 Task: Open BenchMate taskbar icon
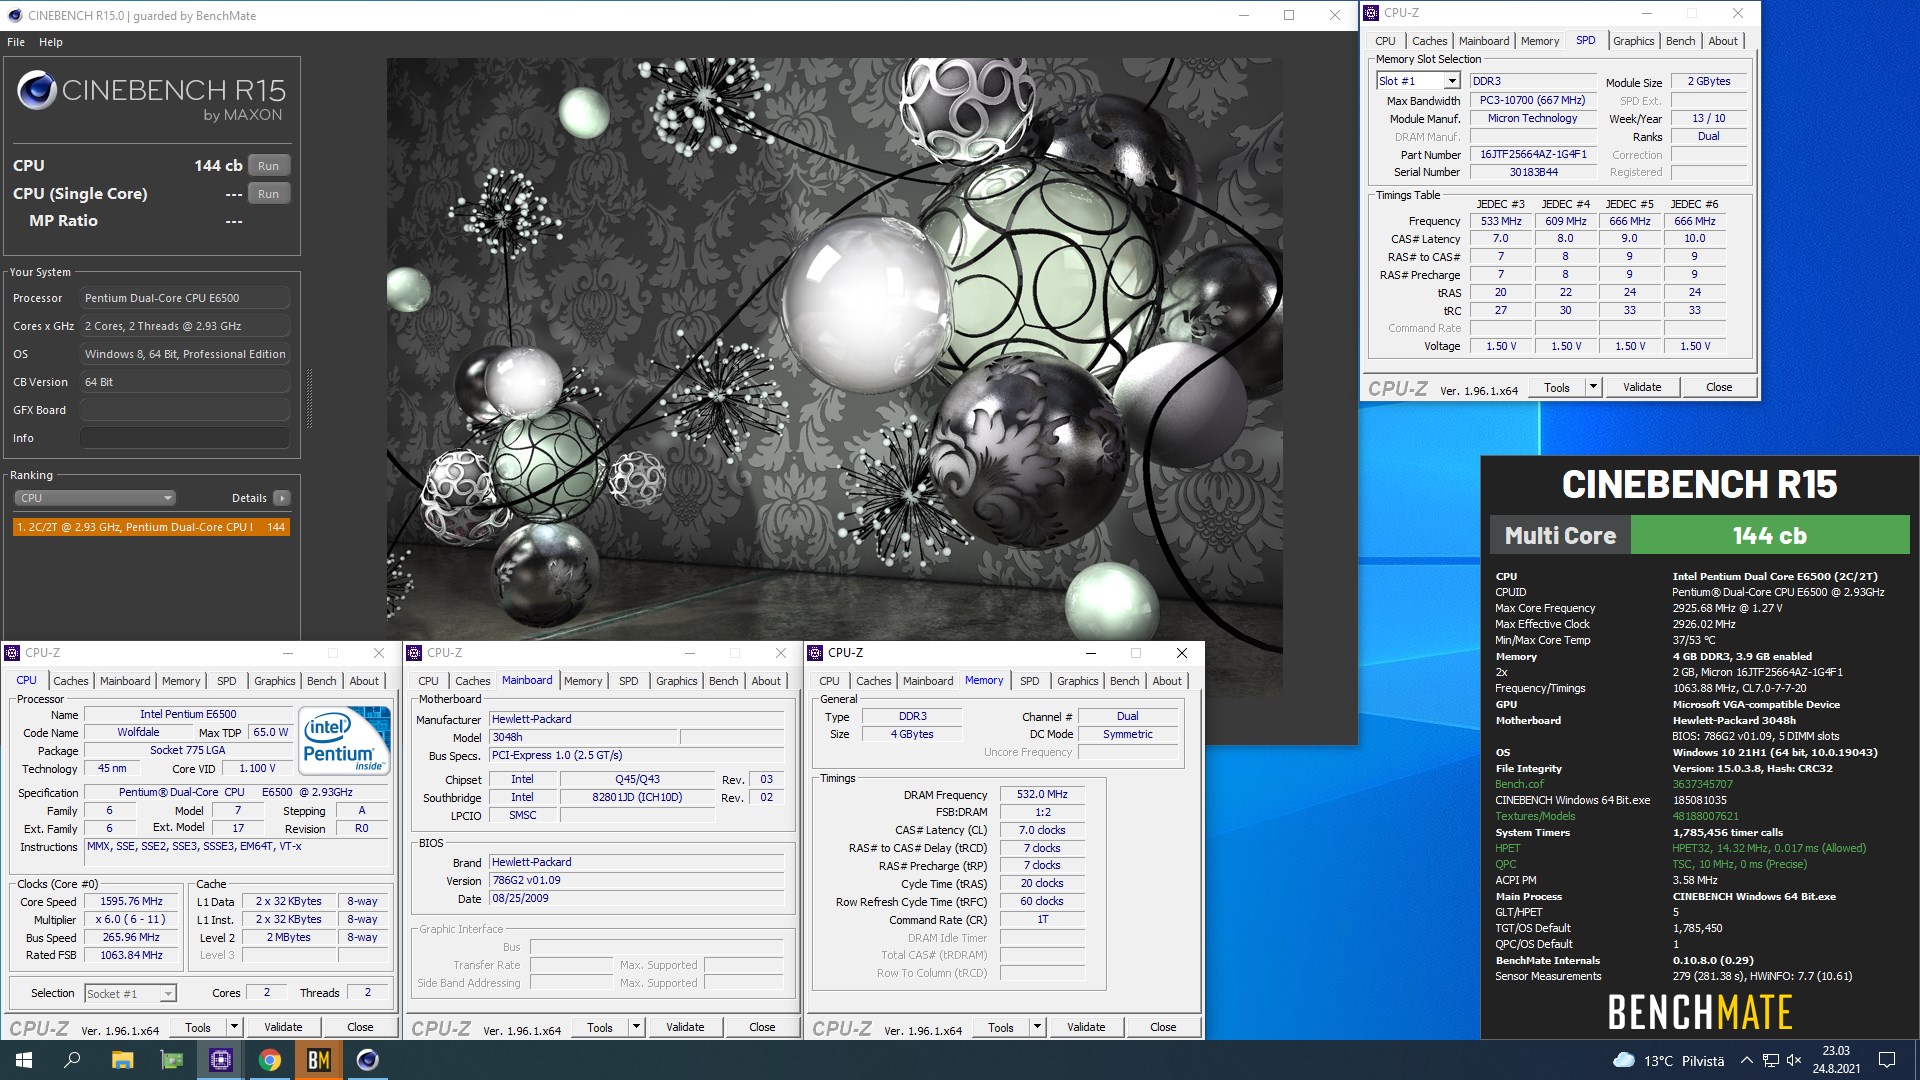click(318, 1060)
